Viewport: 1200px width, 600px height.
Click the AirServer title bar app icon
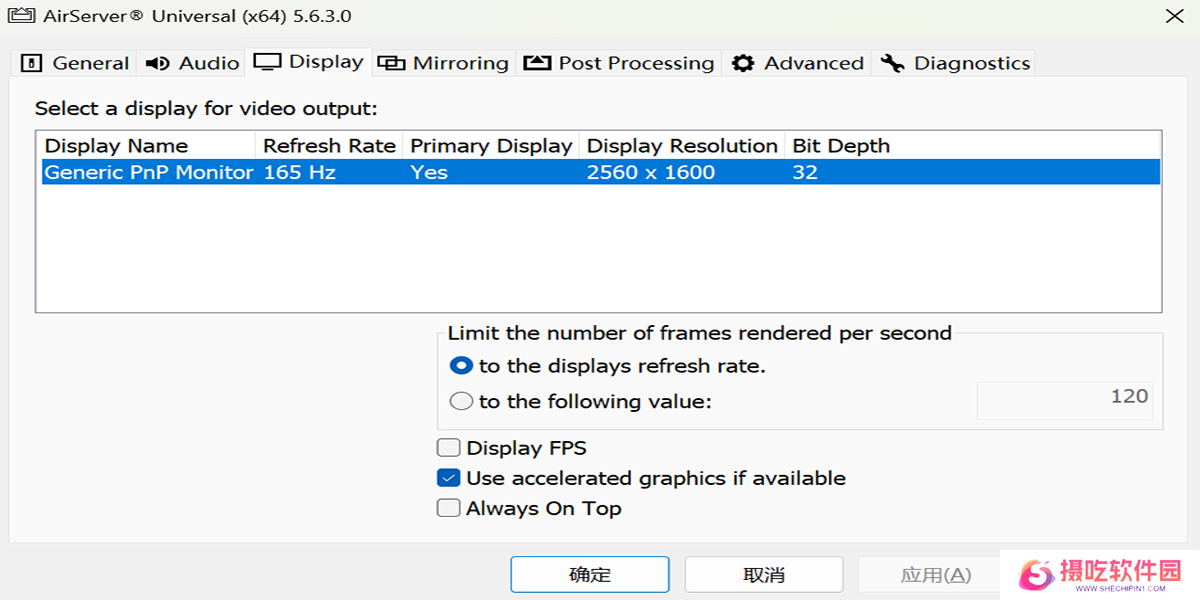[x=20, y=17]
